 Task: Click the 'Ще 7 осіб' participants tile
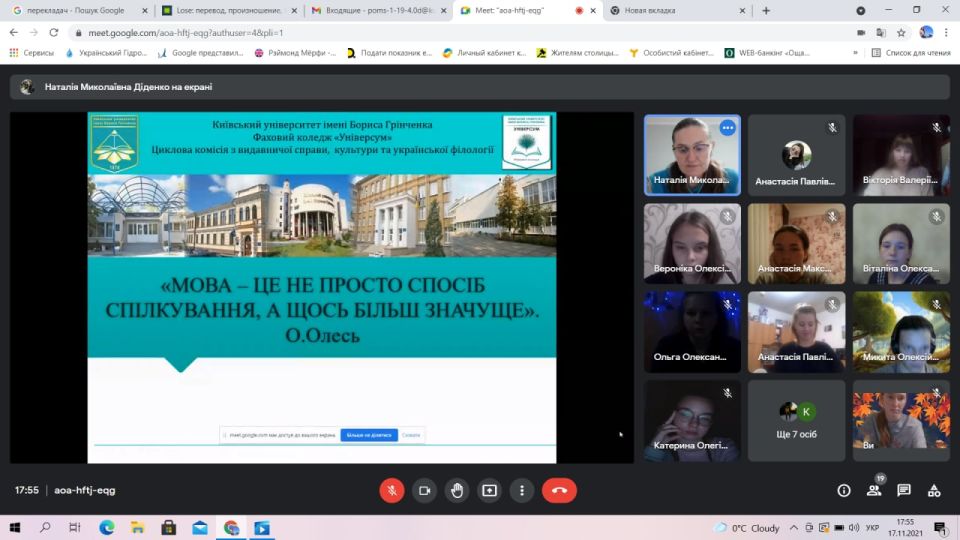coord(796,420)
